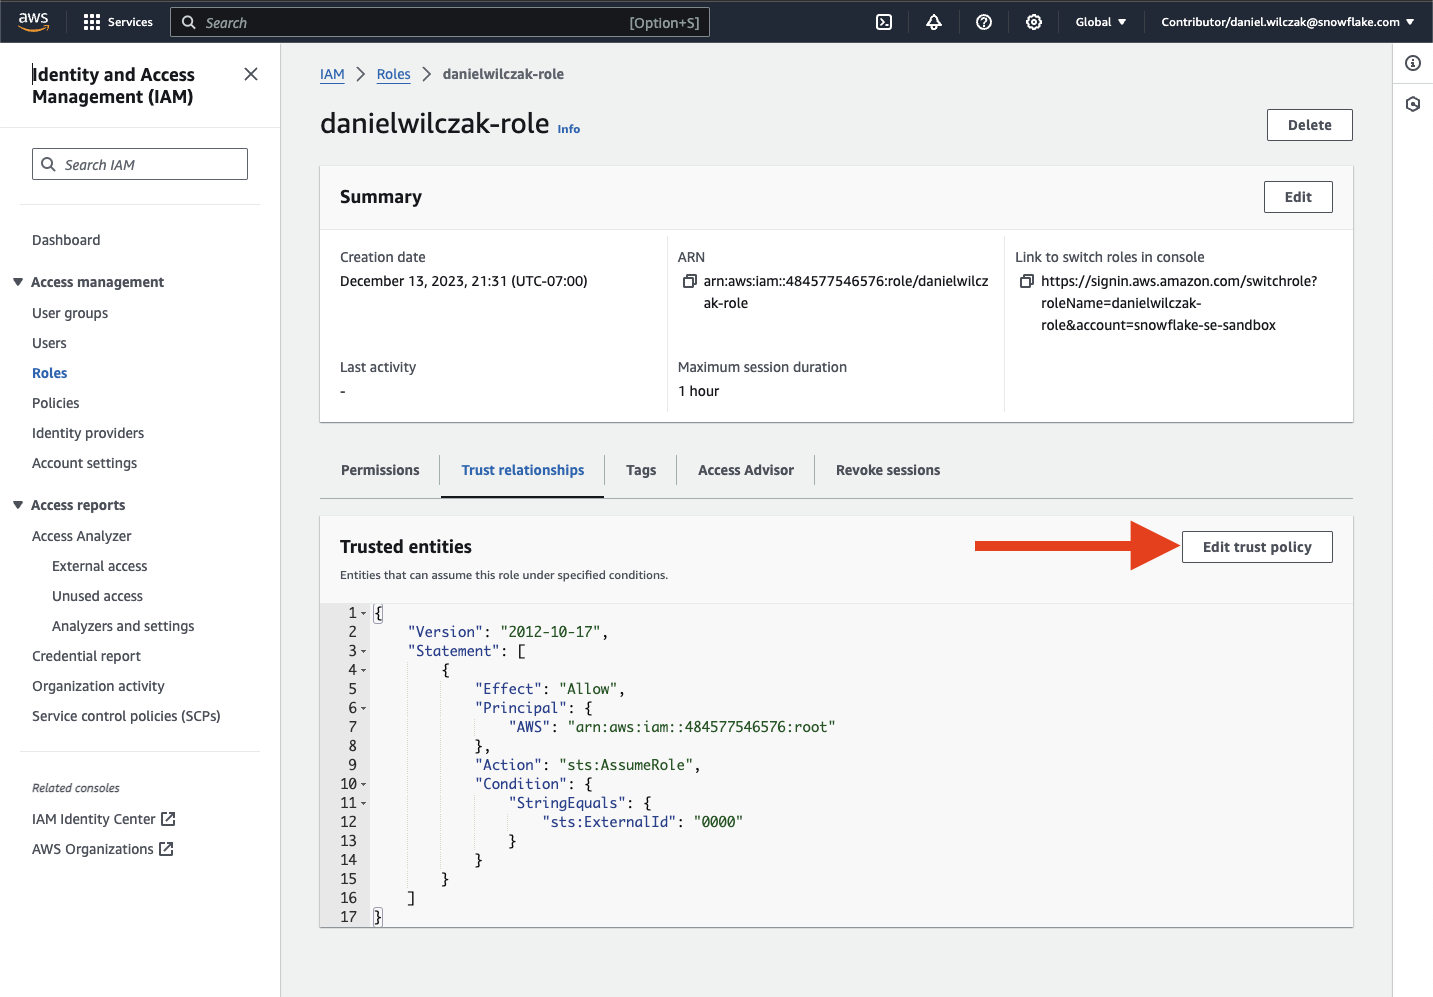Close the IAM navigation sidebar
Screen dimensions: 1433x997
[x=251, y=74]
